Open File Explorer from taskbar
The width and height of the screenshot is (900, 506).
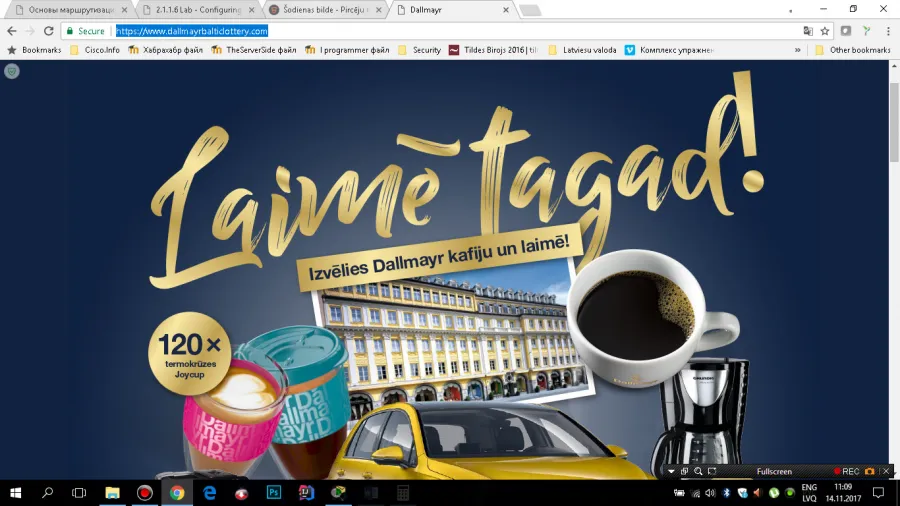coord(112,492)
